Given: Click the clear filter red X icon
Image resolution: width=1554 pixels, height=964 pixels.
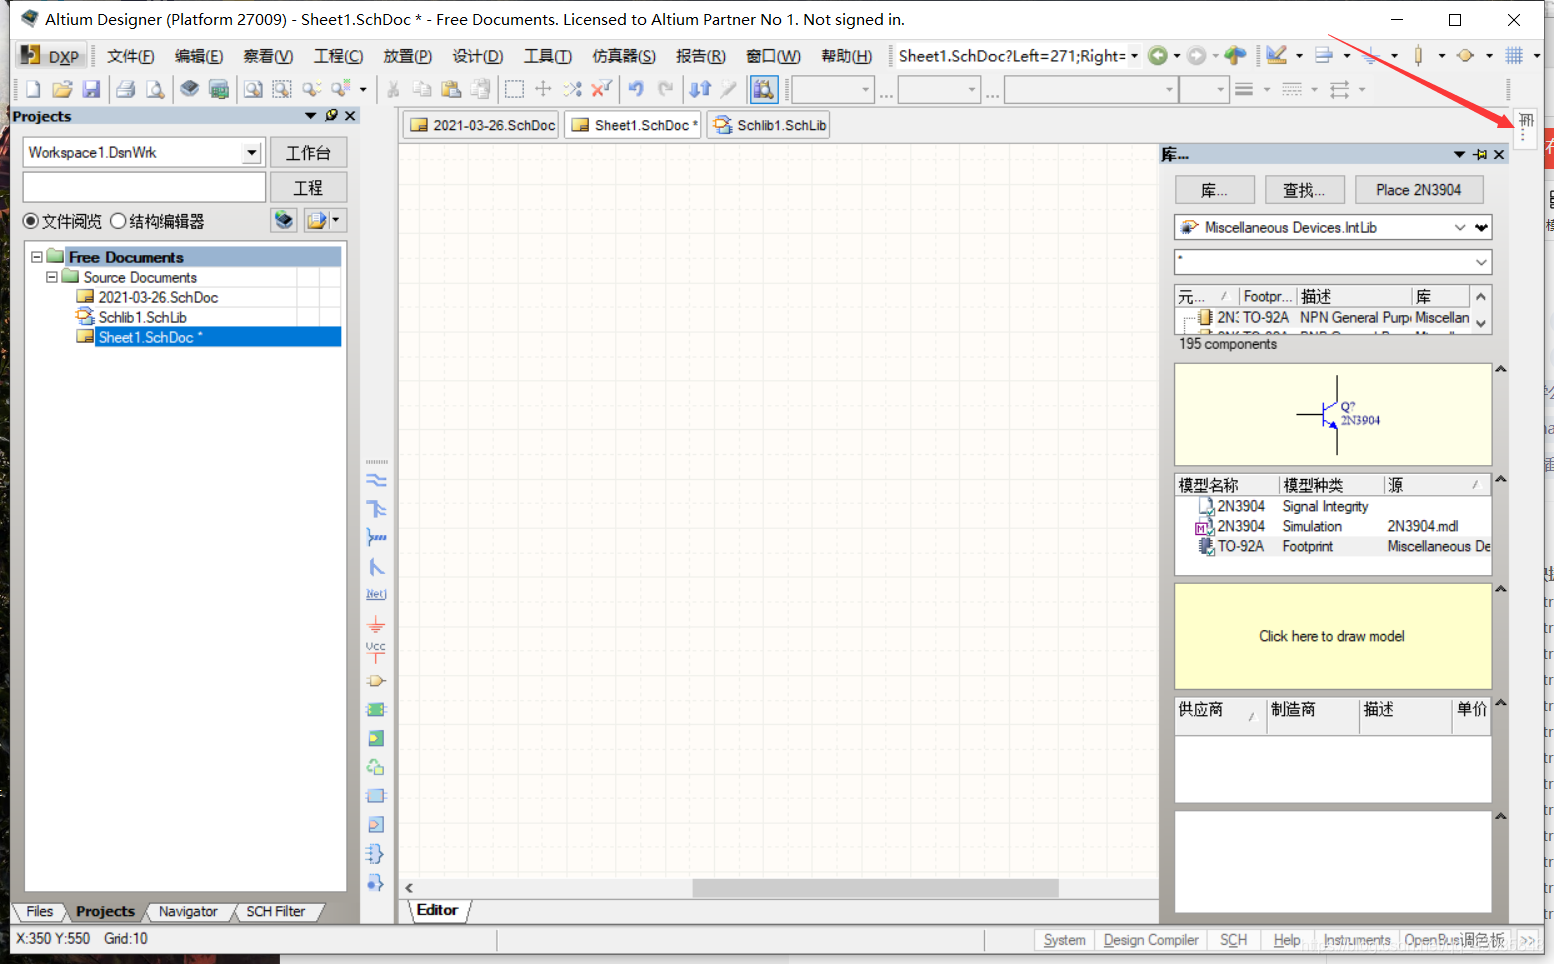Looking at the screenshot, I should [601, 89].
